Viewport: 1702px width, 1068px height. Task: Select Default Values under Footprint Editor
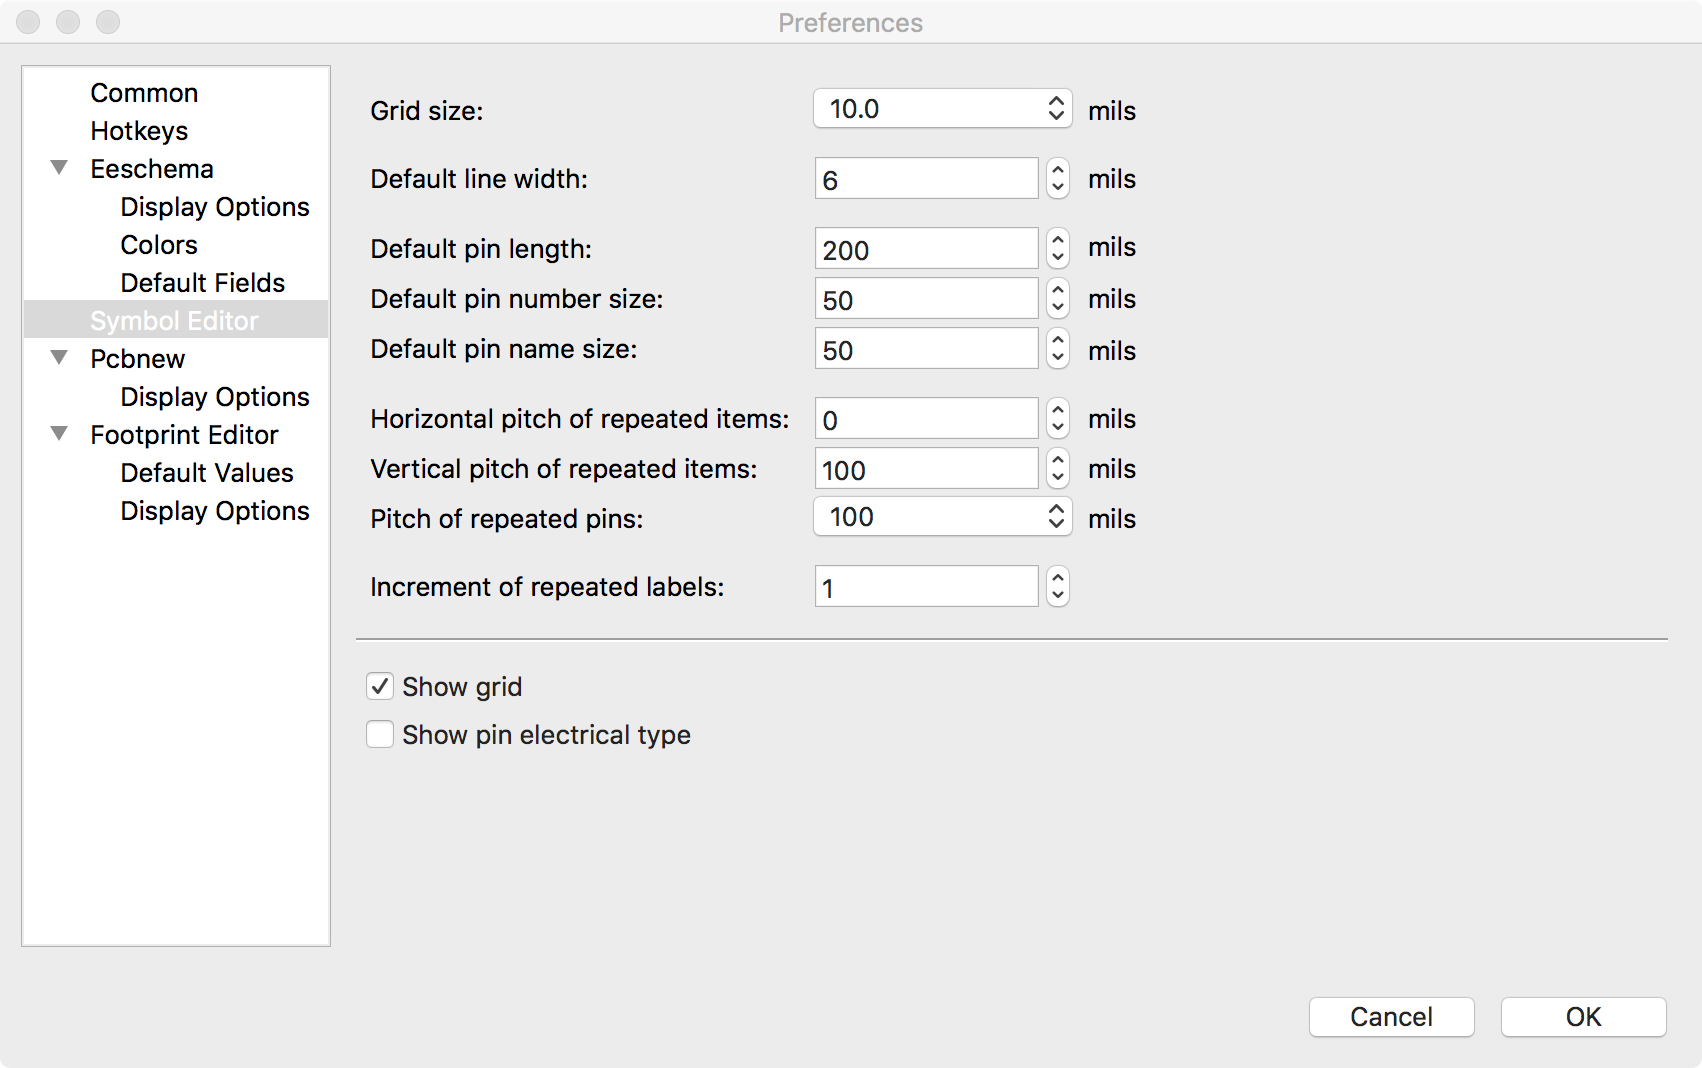207,473
